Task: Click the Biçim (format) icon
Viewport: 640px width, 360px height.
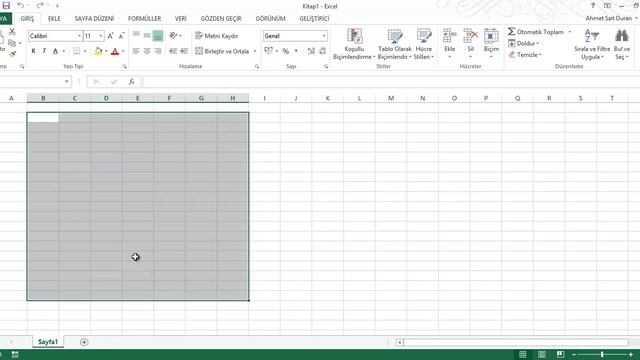Action: click(491, 36)
